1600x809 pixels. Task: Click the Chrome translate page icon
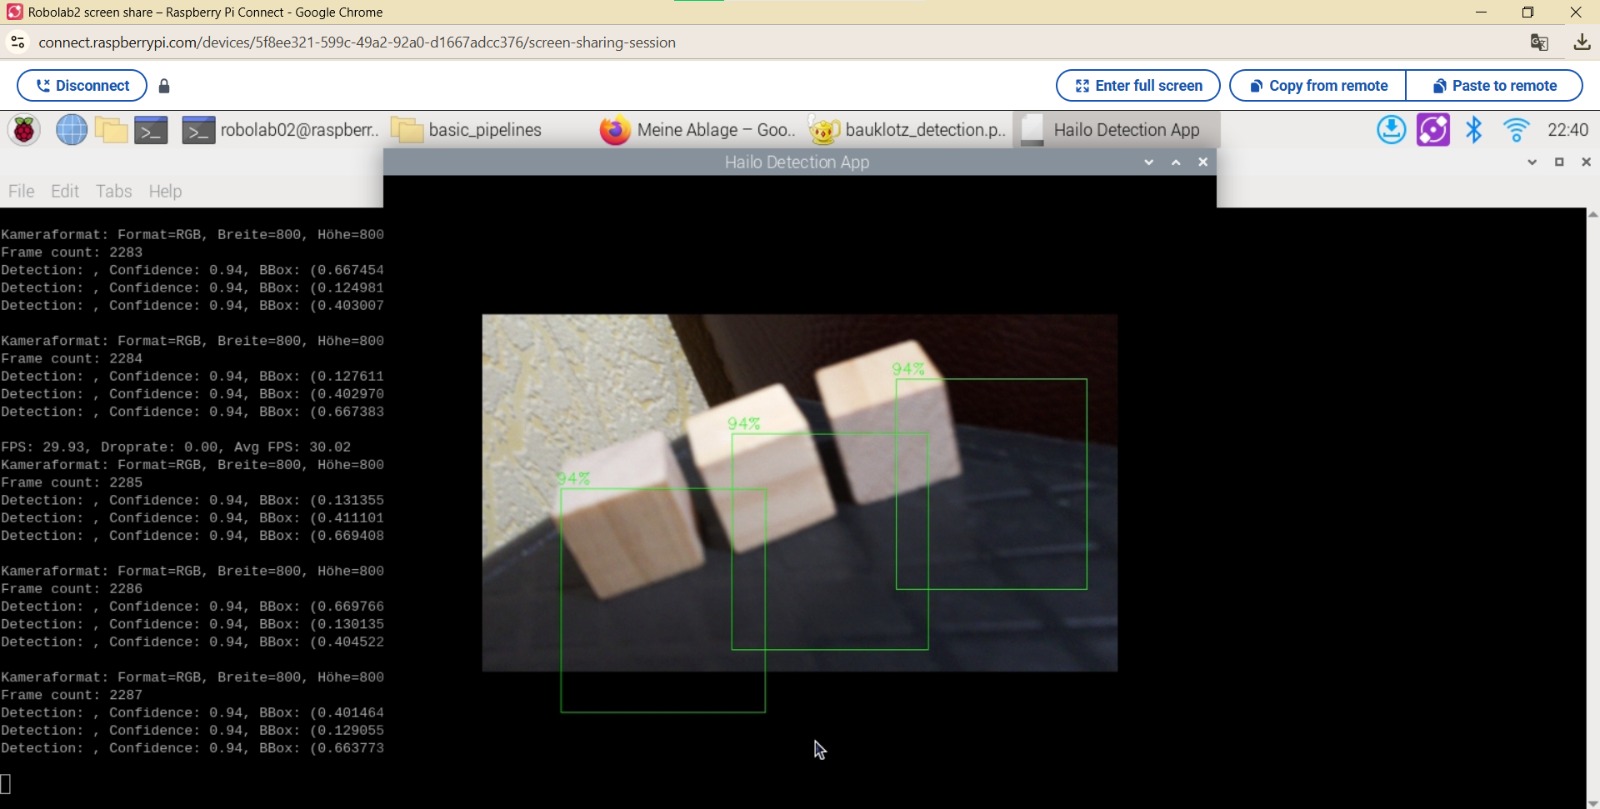pyautogui.click(x=1539, y=42)
